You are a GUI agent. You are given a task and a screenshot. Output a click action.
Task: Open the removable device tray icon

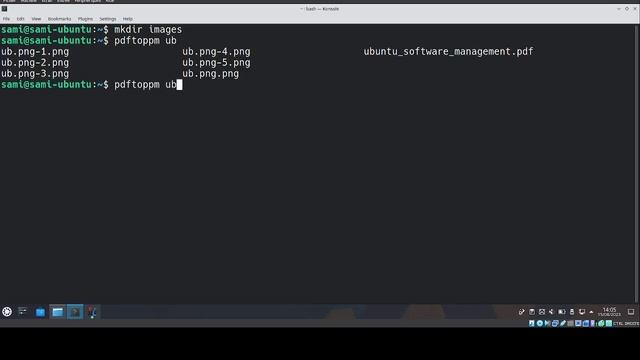[x=572, y=312]
